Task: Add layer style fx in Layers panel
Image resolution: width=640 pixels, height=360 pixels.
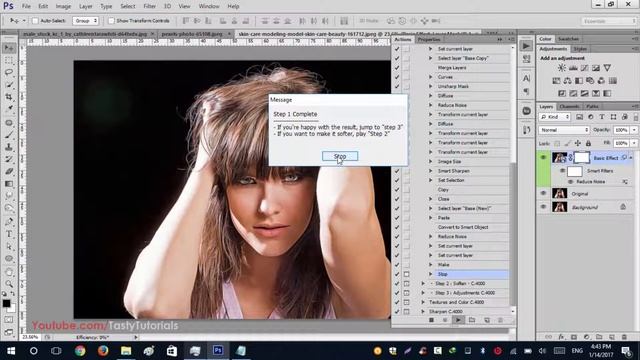Action: (x=562, y=337)
